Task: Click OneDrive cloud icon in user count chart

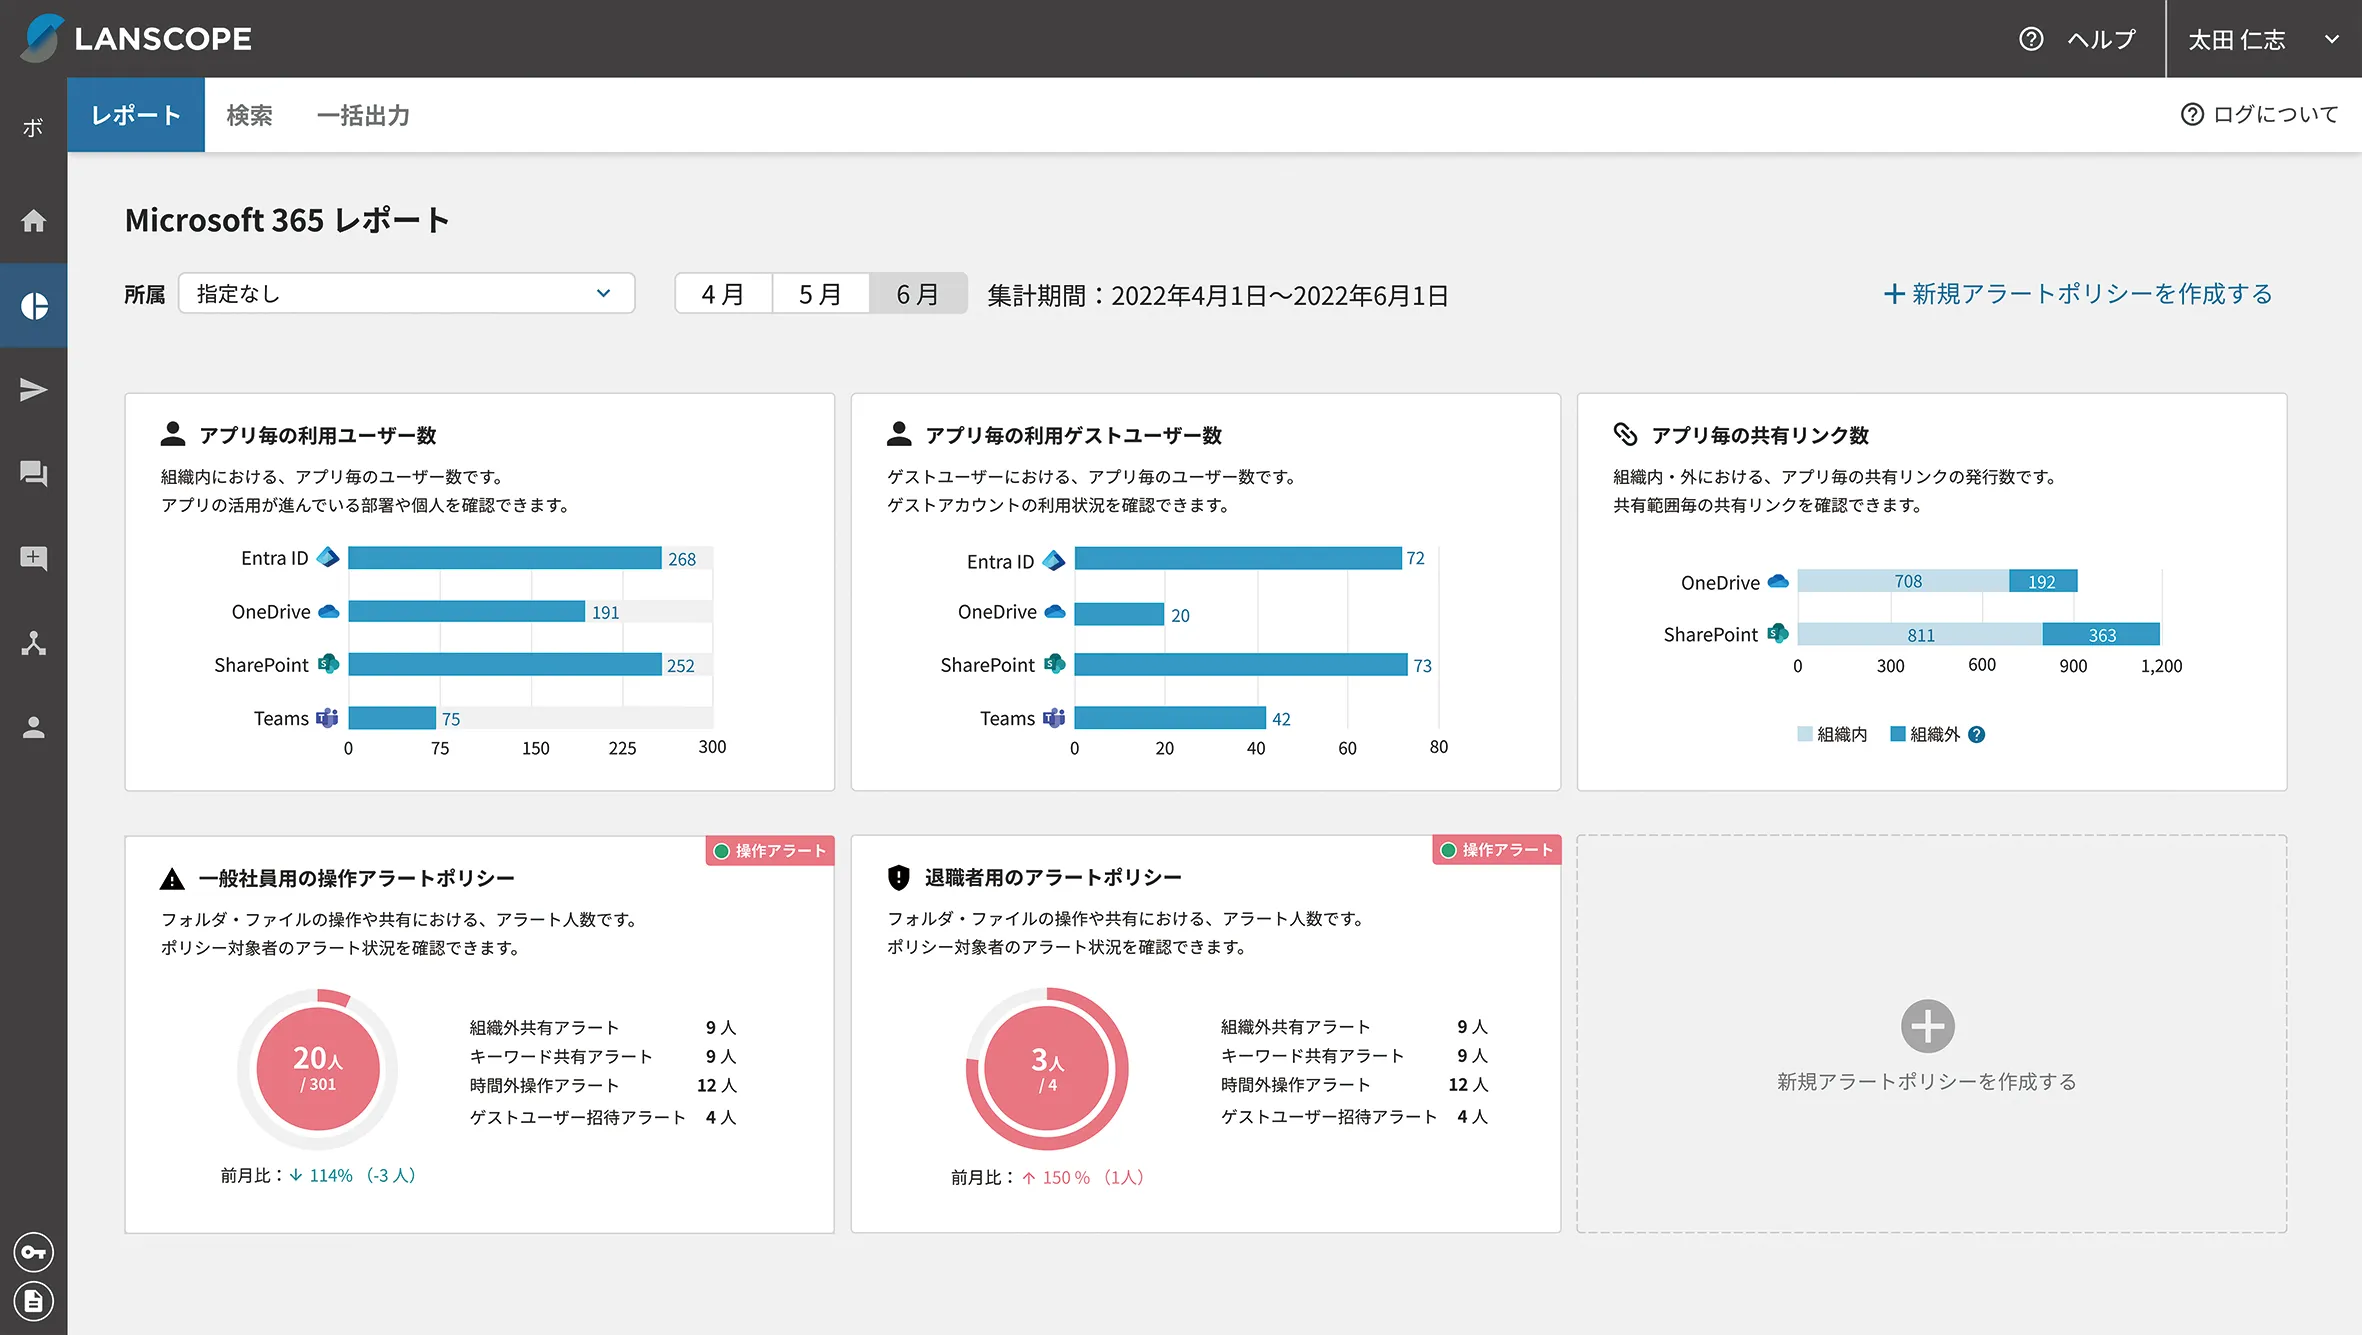Action: tap(328, 611)
